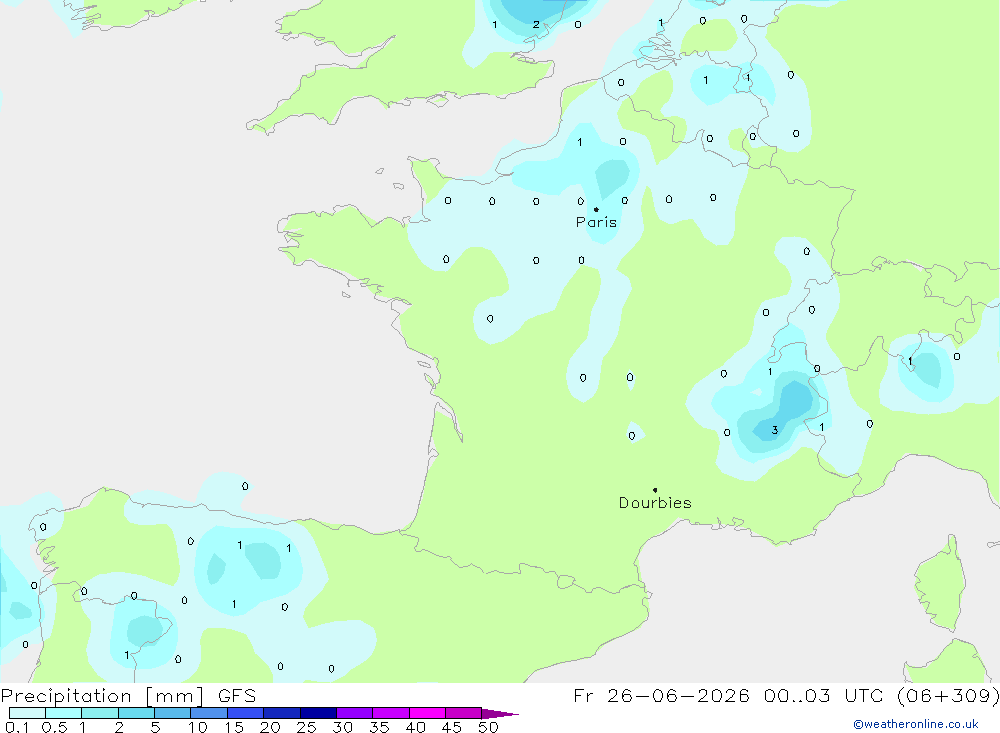Select the 1–2 mm legend color swatch

[x=100, y=713]
